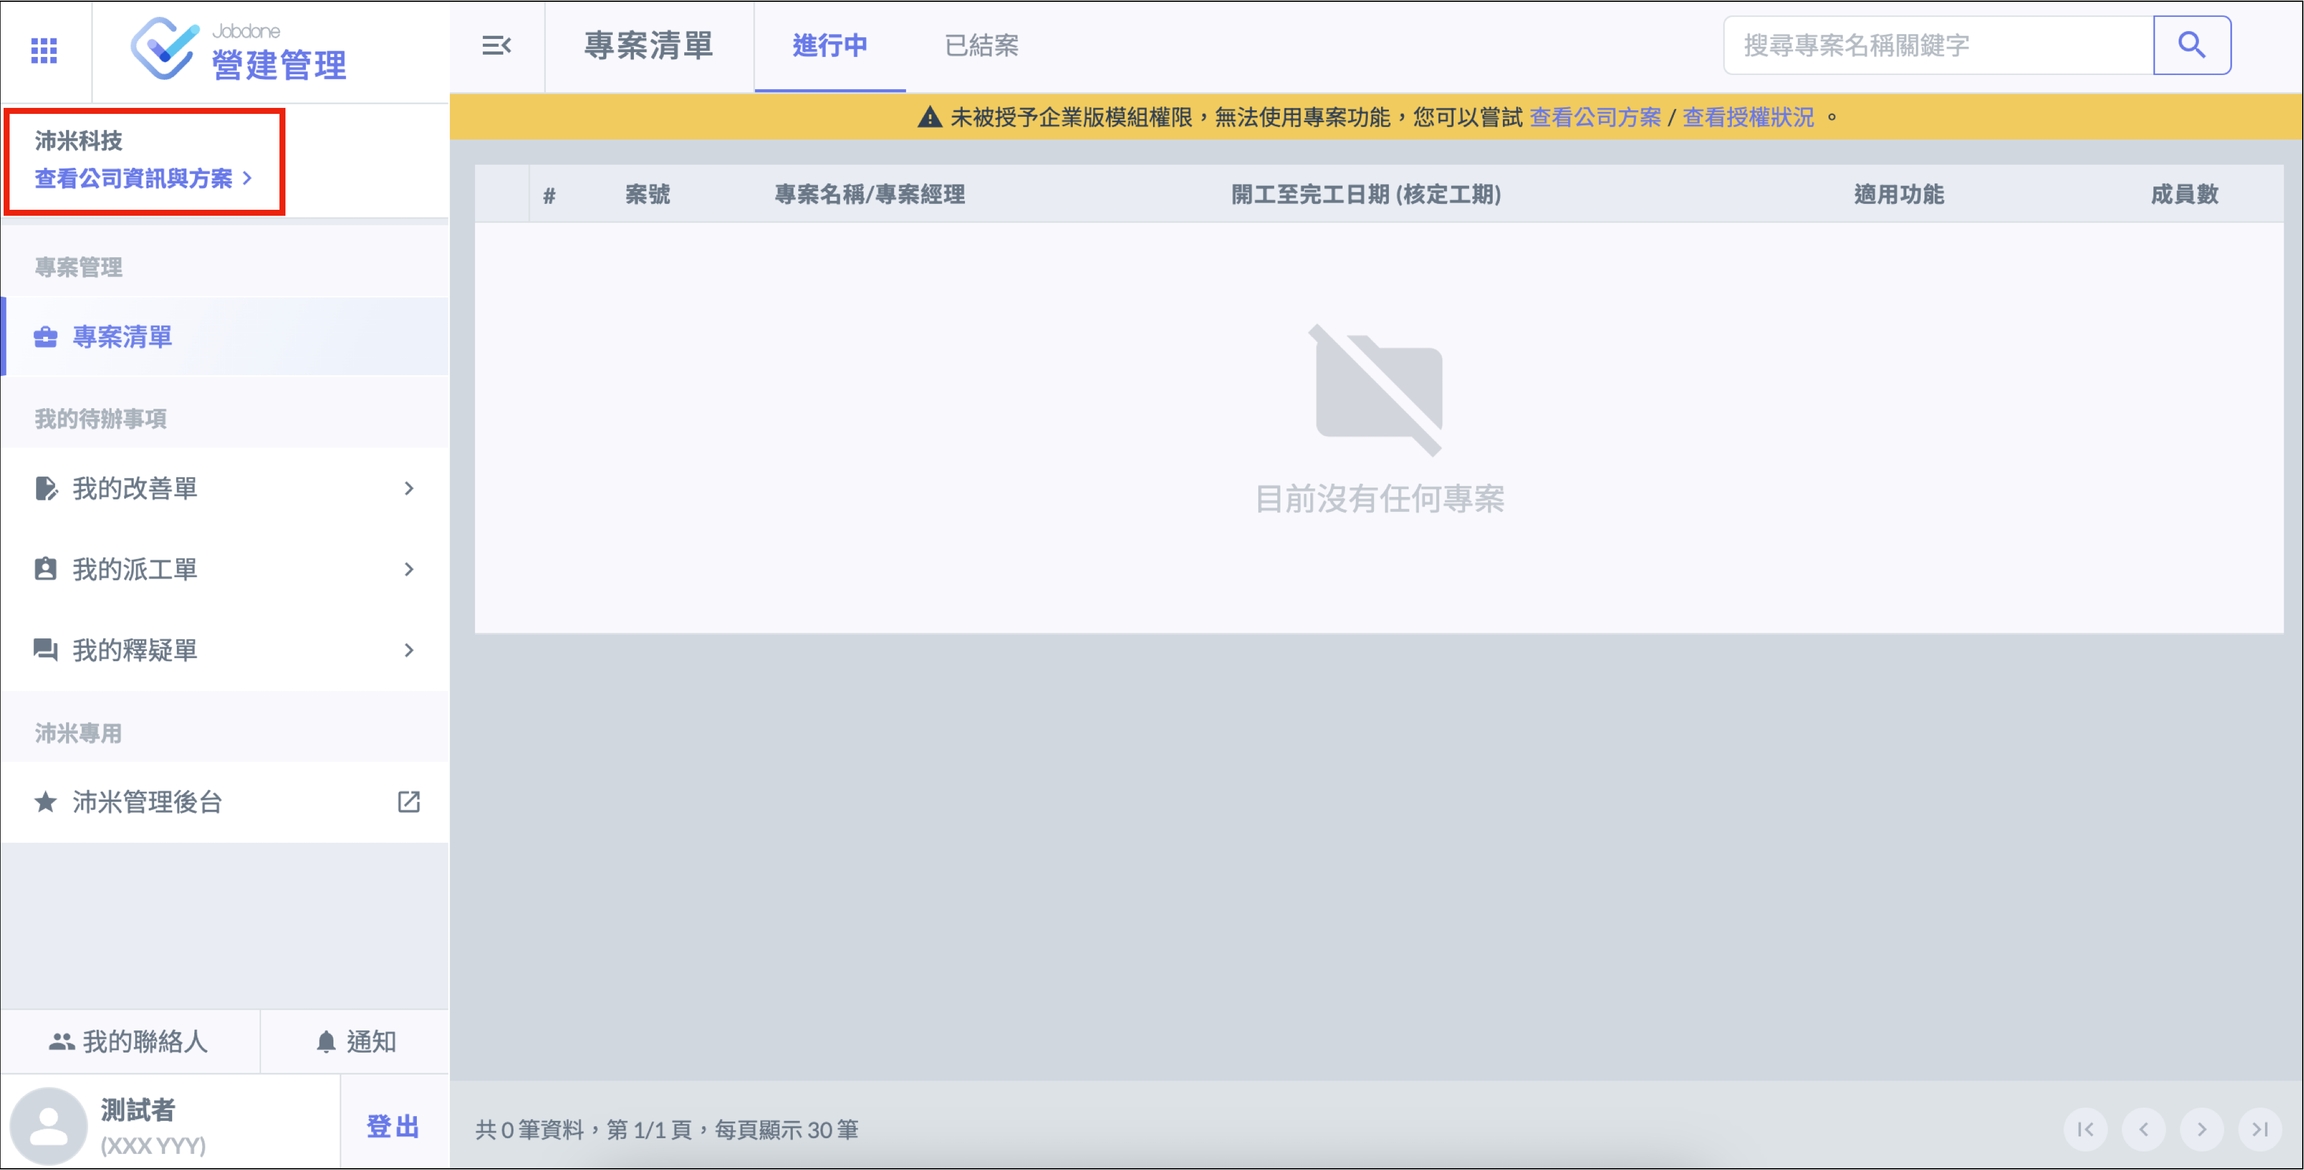2304x1170 pixels.
Task: Click the search magnifier button
Action: 2191,45
